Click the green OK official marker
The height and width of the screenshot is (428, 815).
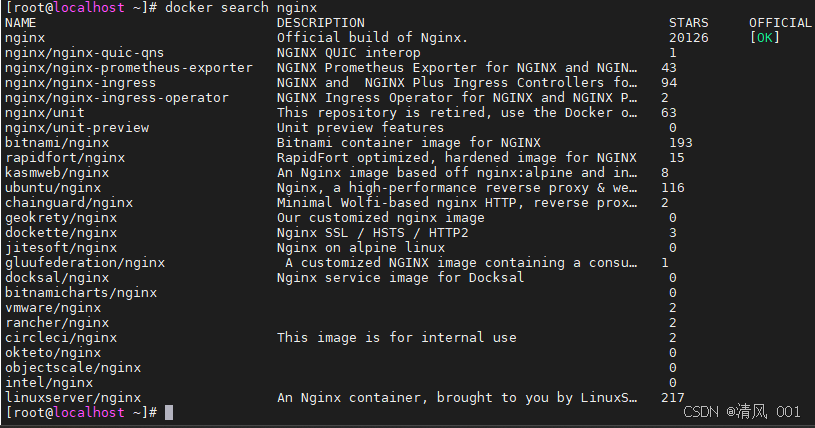(x=765, y=37)
